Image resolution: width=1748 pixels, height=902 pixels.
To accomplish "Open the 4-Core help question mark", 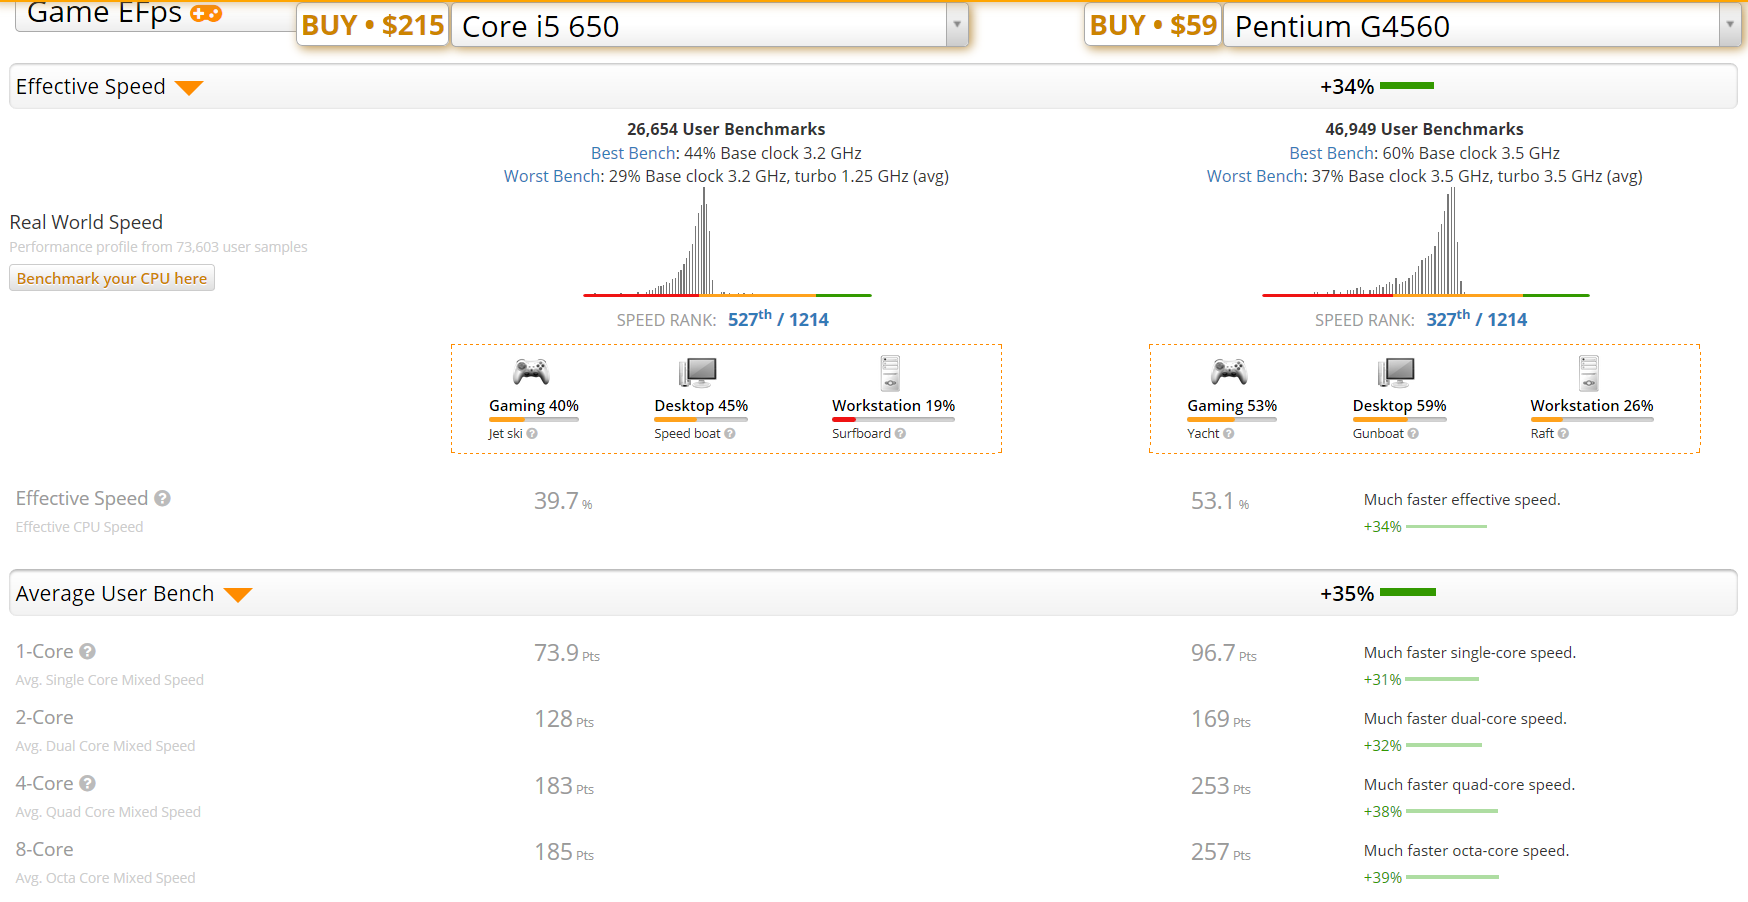I will tap(87, 783).
